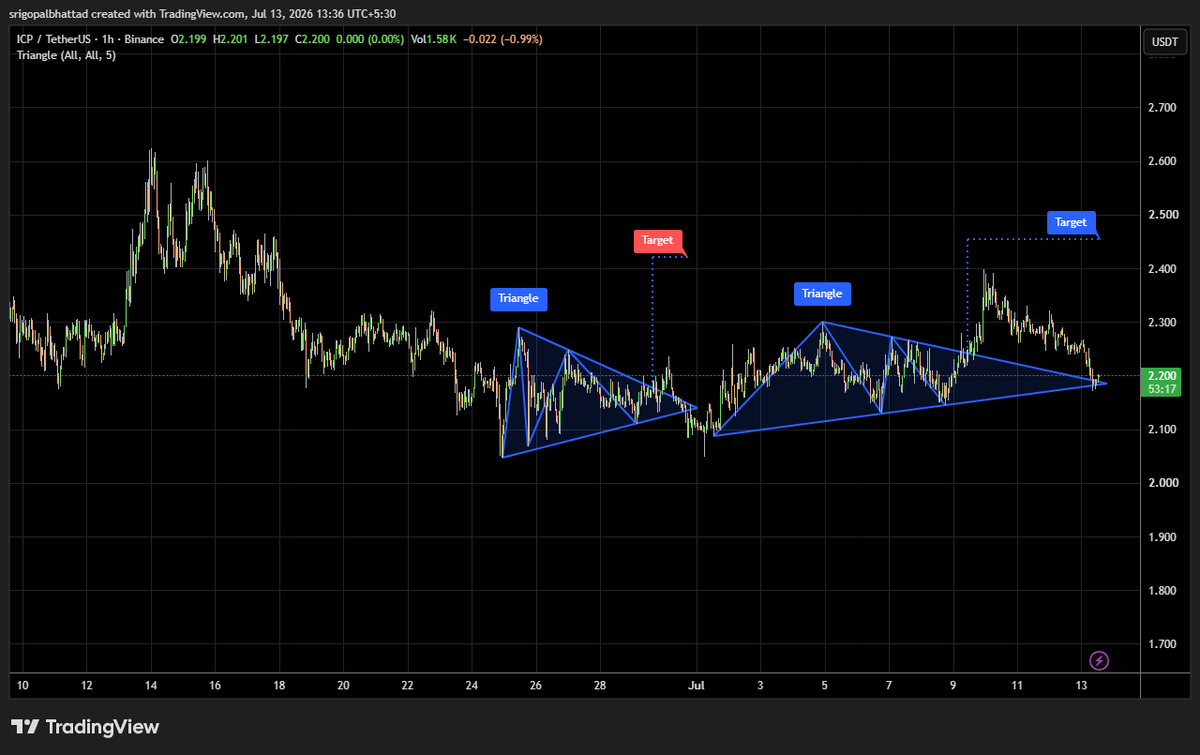Click the 2.300 price axis label

[1161, 323]
